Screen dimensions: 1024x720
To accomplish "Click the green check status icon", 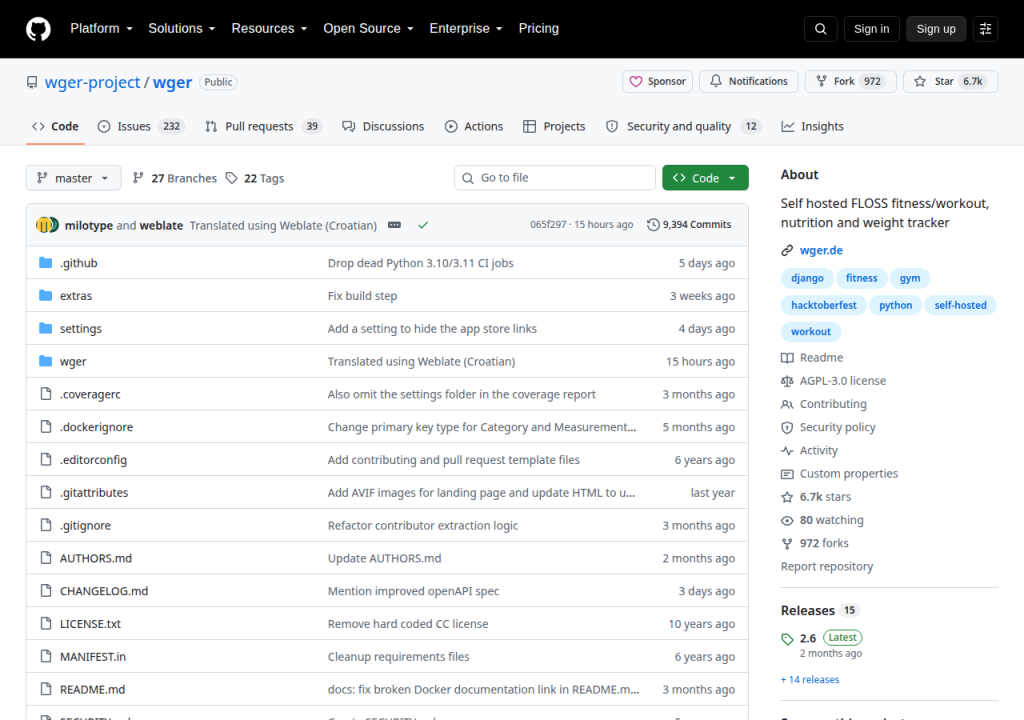I will [x=423, y=225].
